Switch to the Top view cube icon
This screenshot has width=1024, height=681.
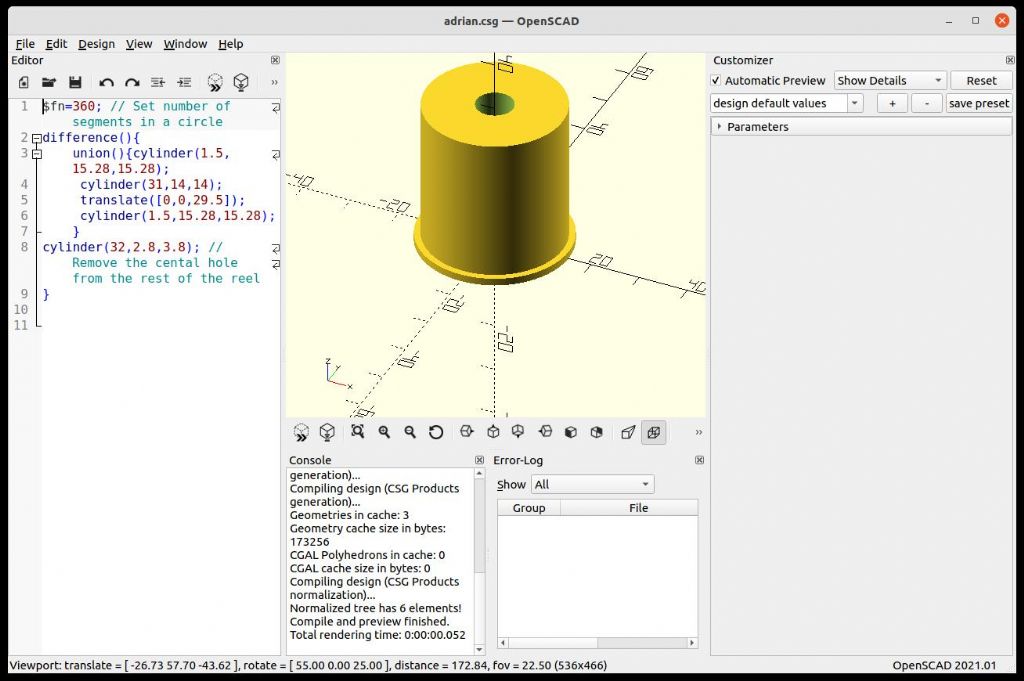[493, 432]
